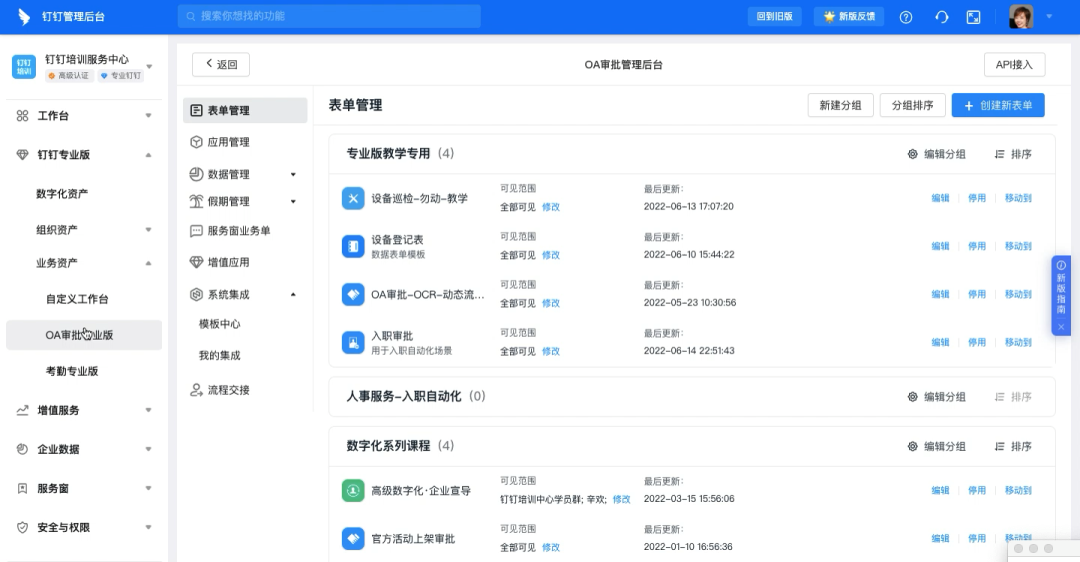Viewport: 1080px width, 562px height.
Task: Click 编辑分组 for 专业版教学专用 group
Action: click(936, 154)
